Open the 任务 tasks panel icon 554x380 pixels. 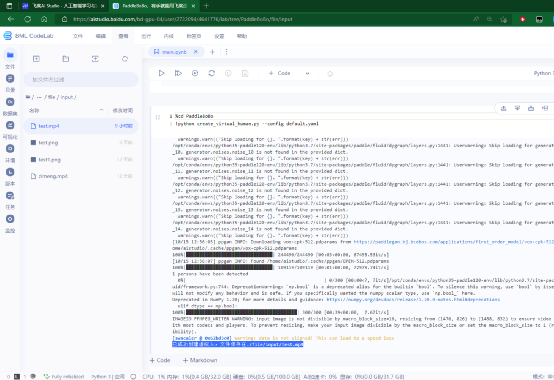(x=10, y=195)
